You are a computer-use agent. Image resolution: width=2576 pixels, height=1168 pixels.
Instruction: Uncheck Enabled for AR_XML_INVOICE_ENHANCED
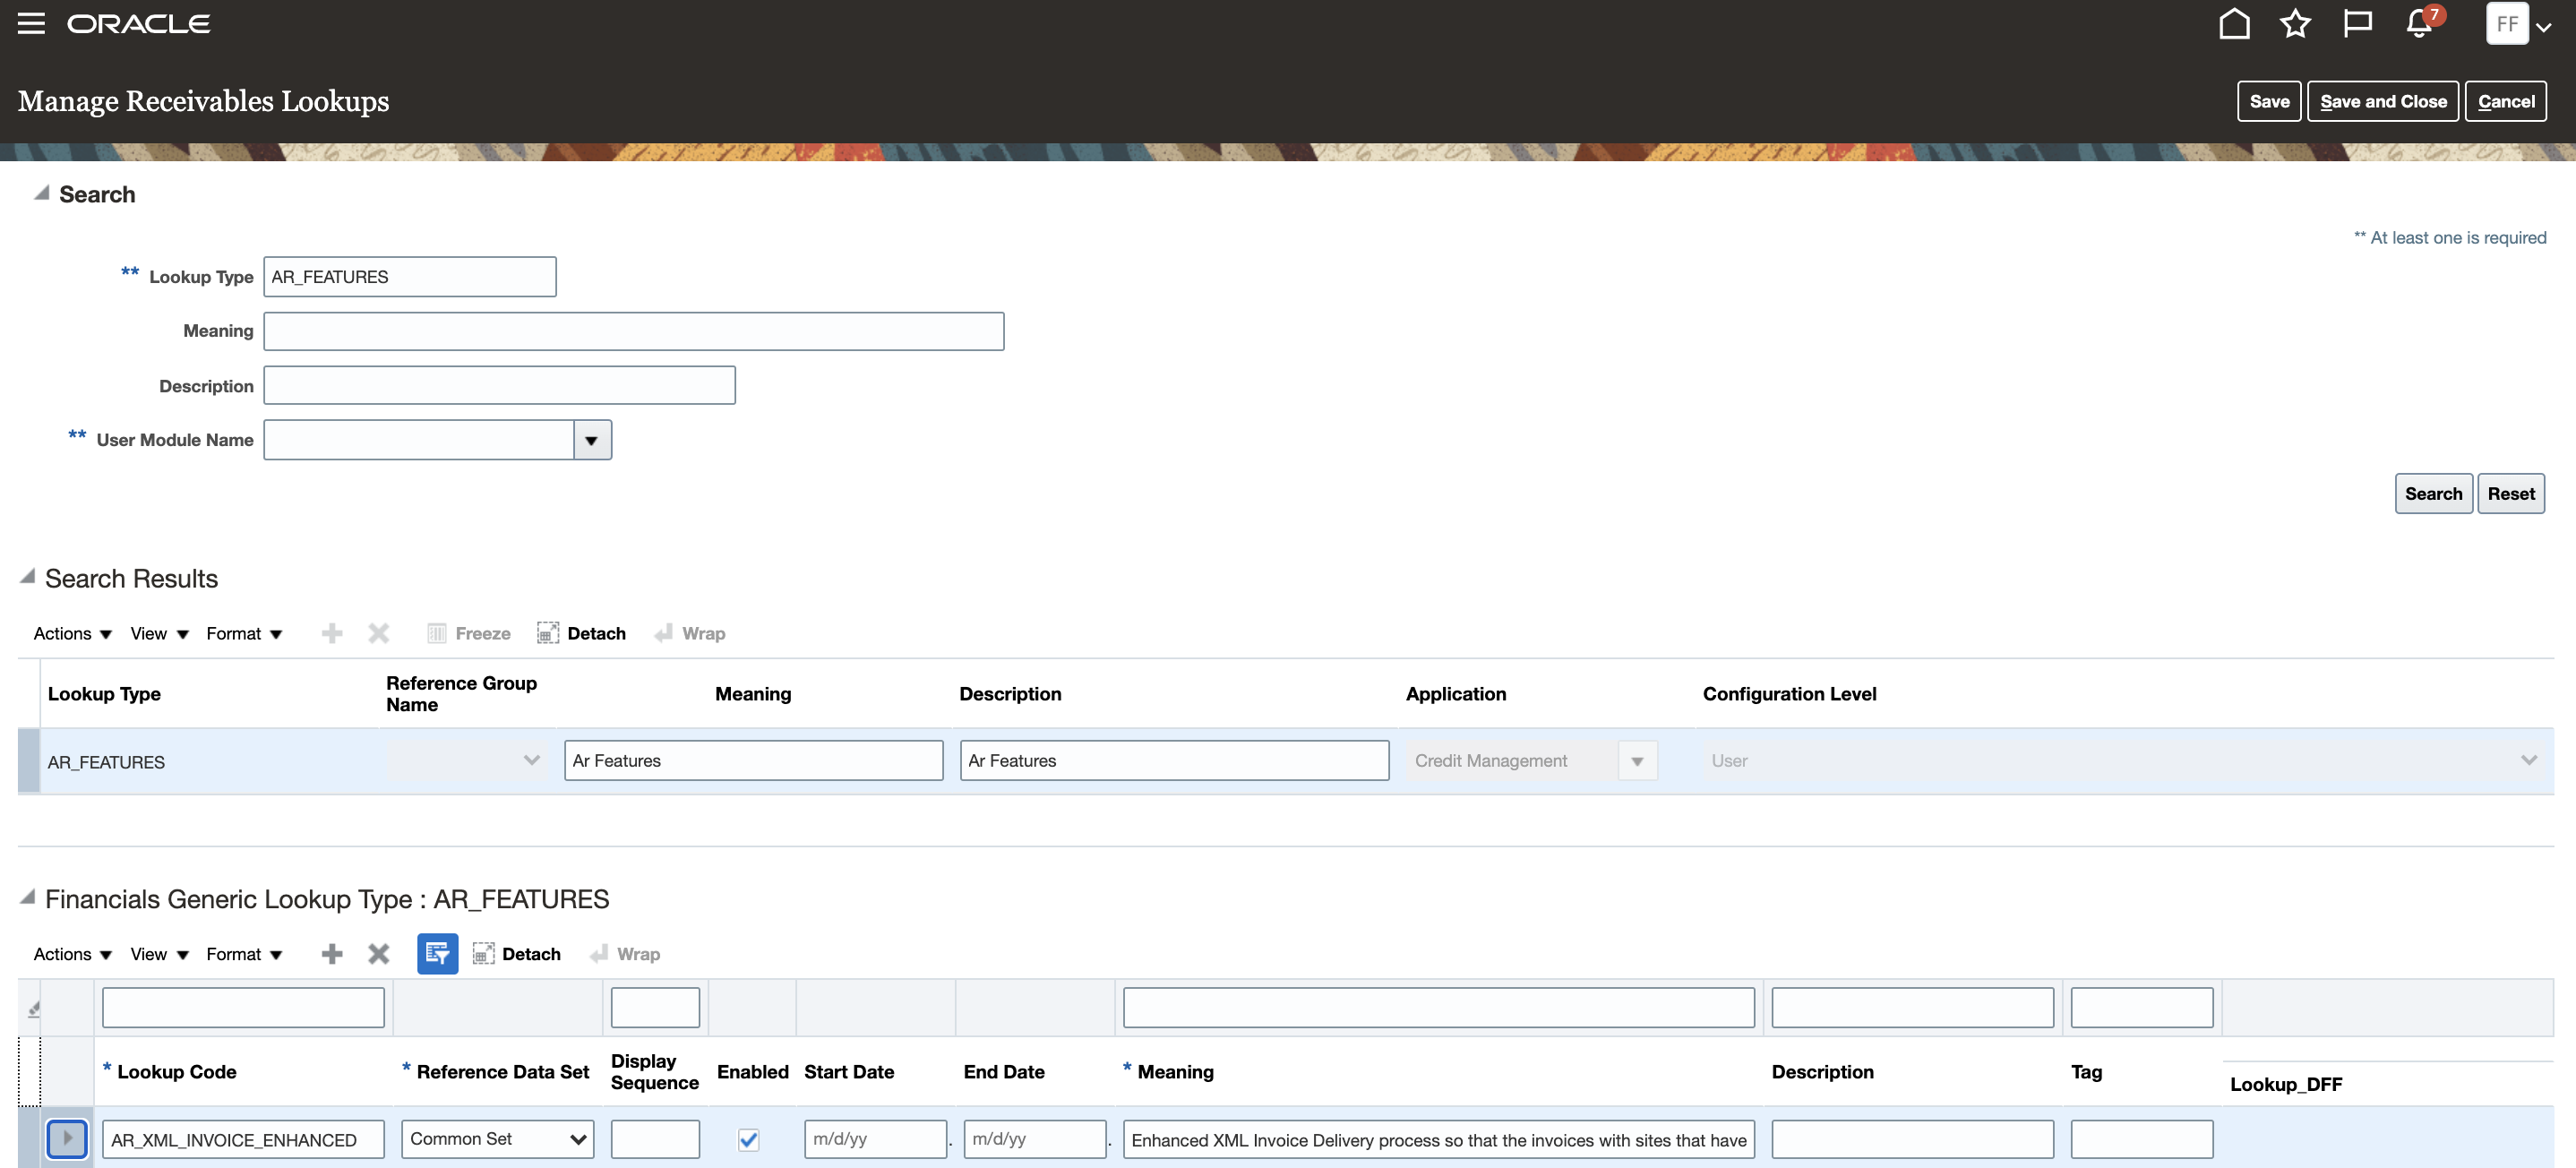748,1139
